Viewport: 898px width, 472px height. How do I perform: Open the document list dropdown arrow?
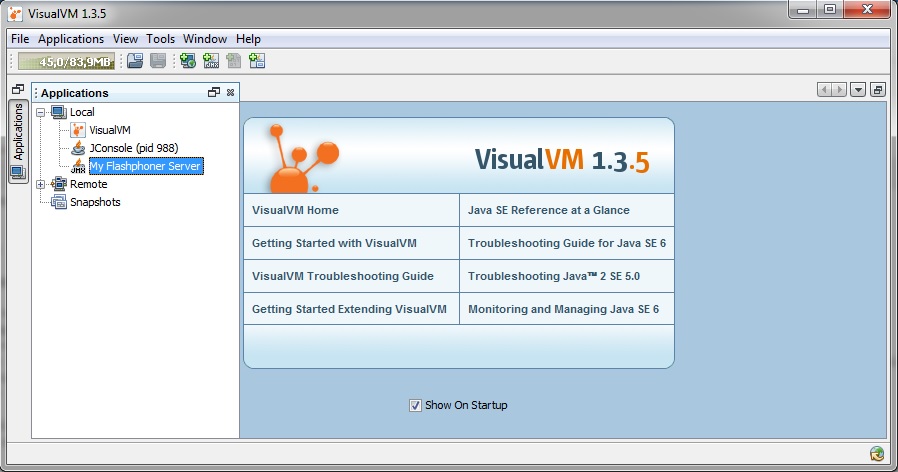tap(858, 90)
